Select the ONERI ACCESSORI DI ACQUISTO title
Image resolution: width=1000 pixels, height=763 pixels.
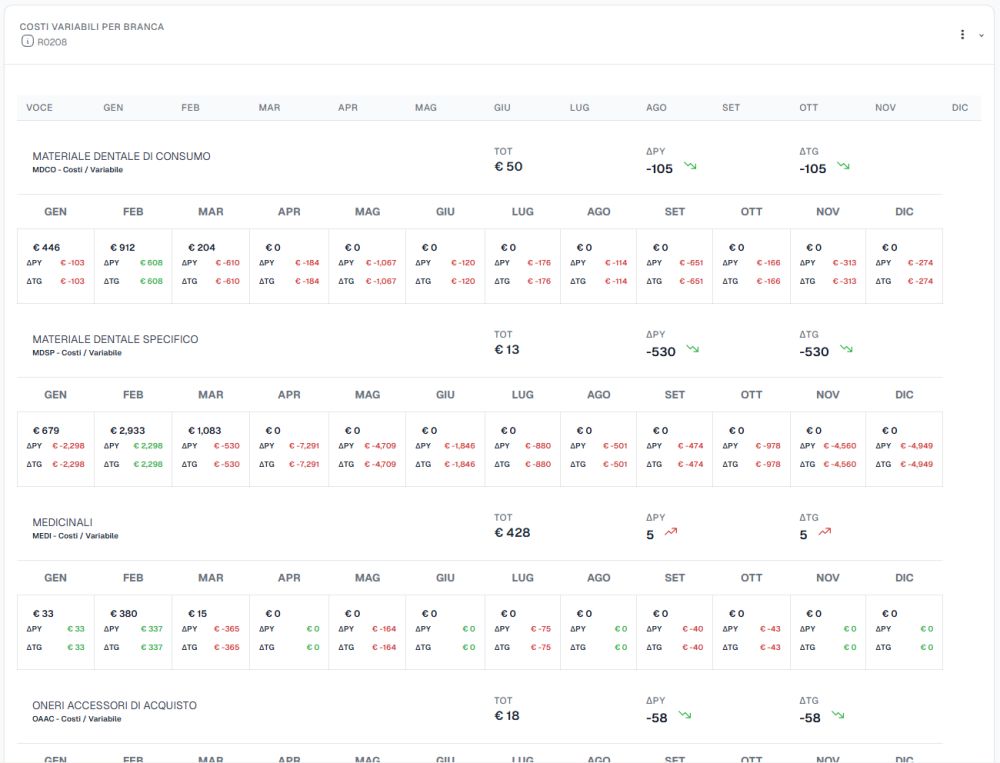[115, 706]
